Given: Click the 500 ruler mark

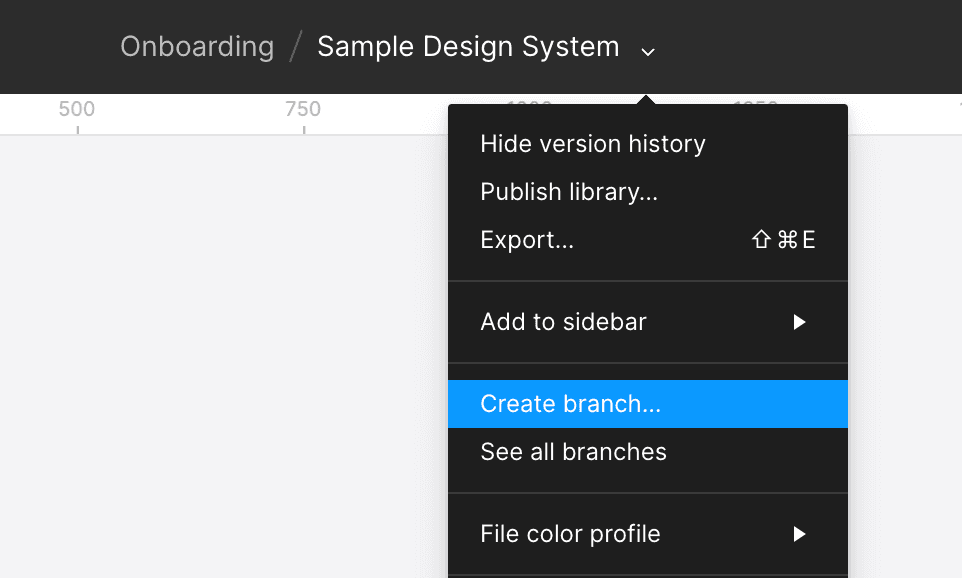Looking at the screenshot, I should [x=77, y=109].
